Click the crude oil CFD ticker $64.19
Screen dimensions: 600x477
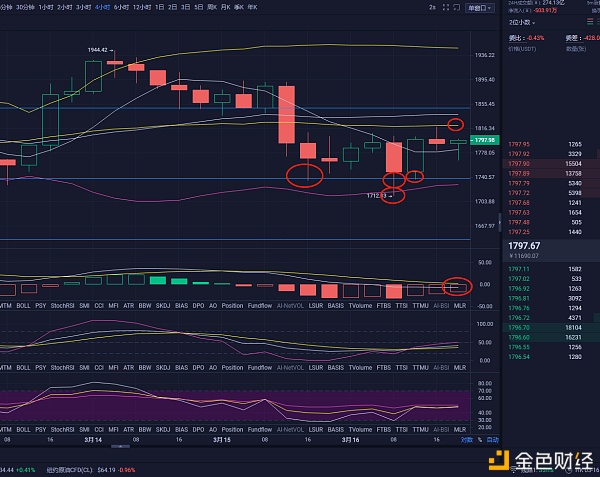91,470
